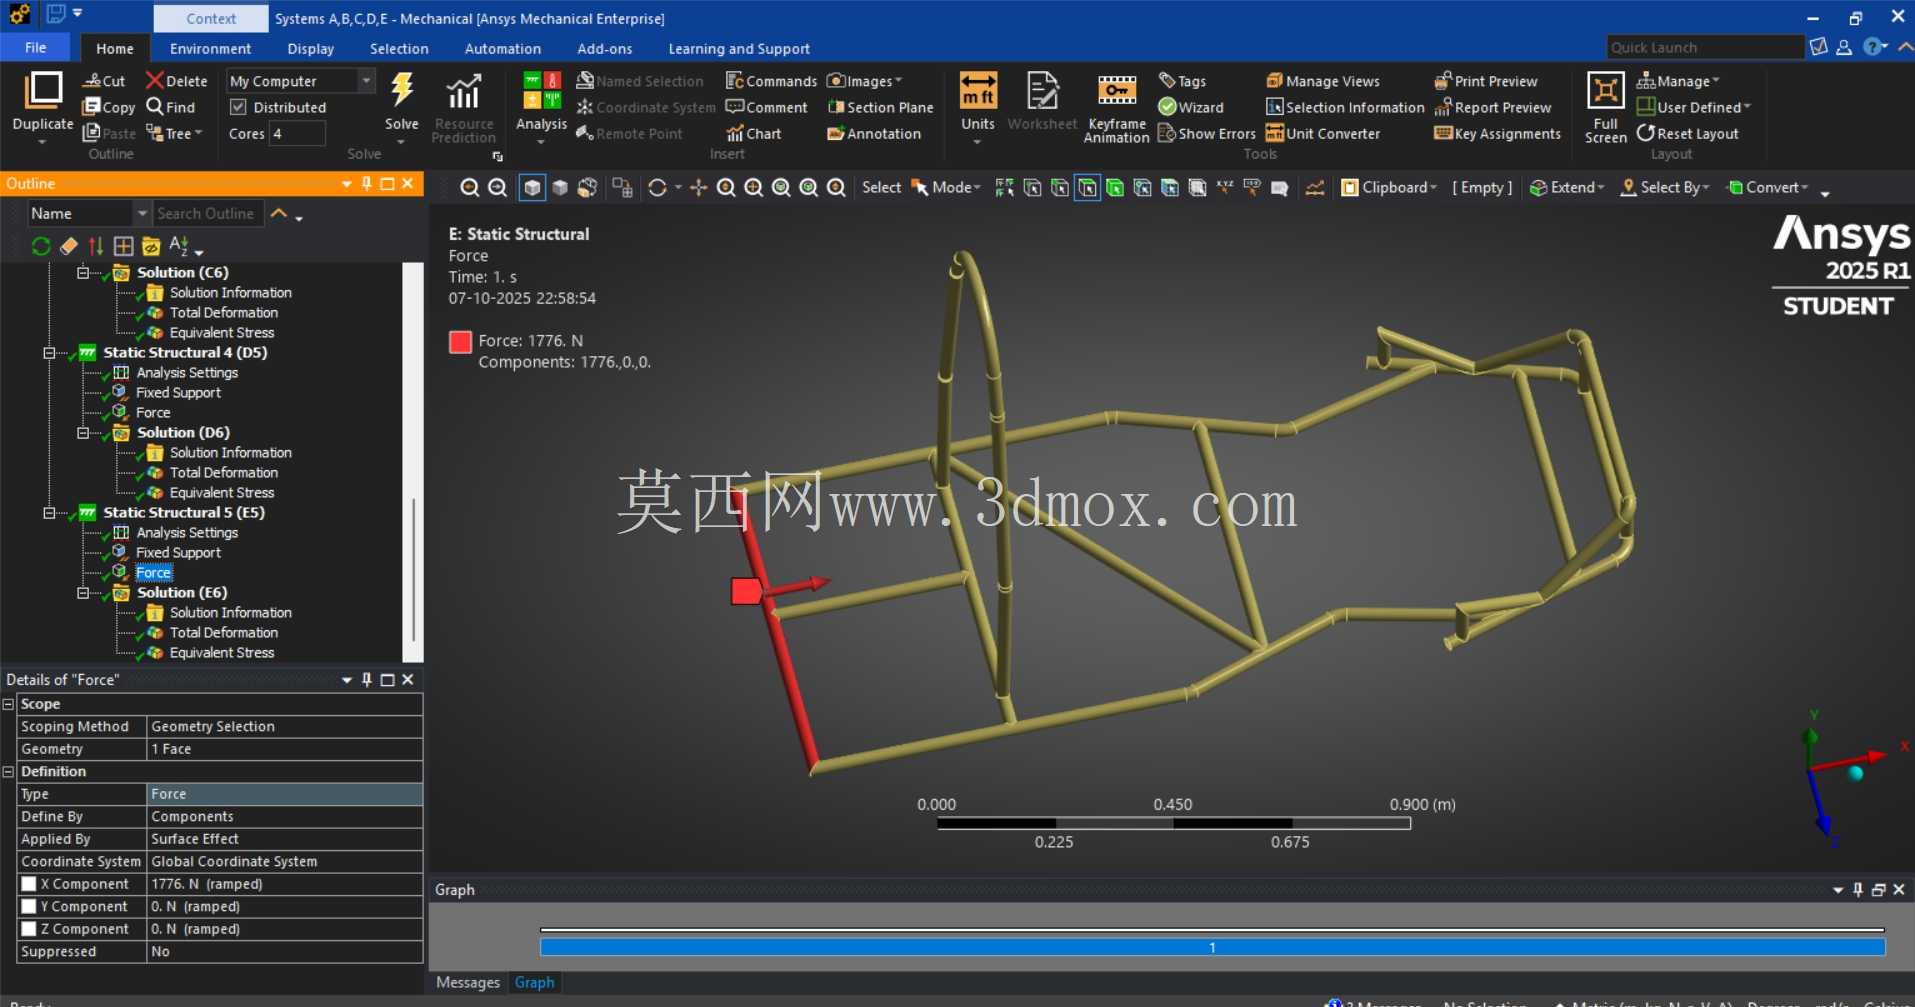Screen dimensions: 1915x1007
Task: Switch to the Display ribbon tab
Action: tap(310, 48)
